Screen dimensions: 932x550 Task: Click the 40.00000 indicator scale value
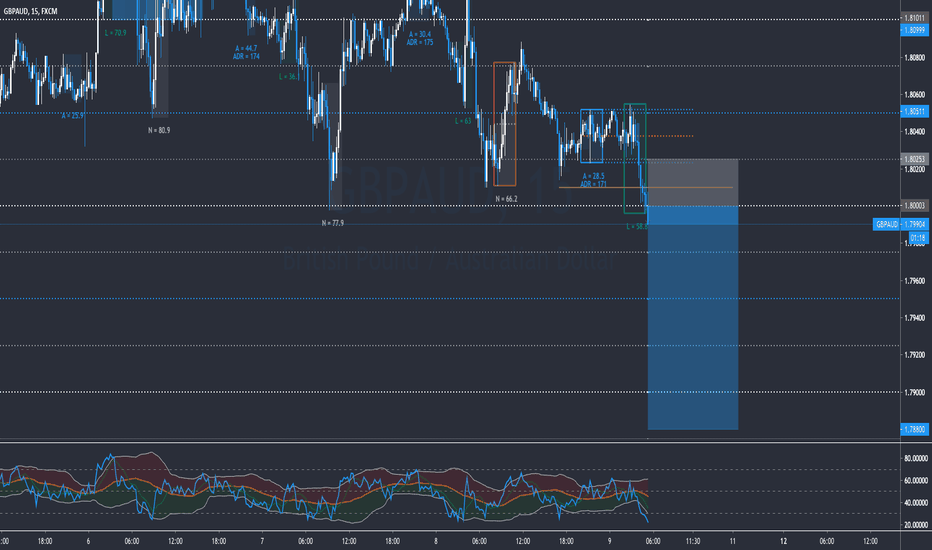915,503
